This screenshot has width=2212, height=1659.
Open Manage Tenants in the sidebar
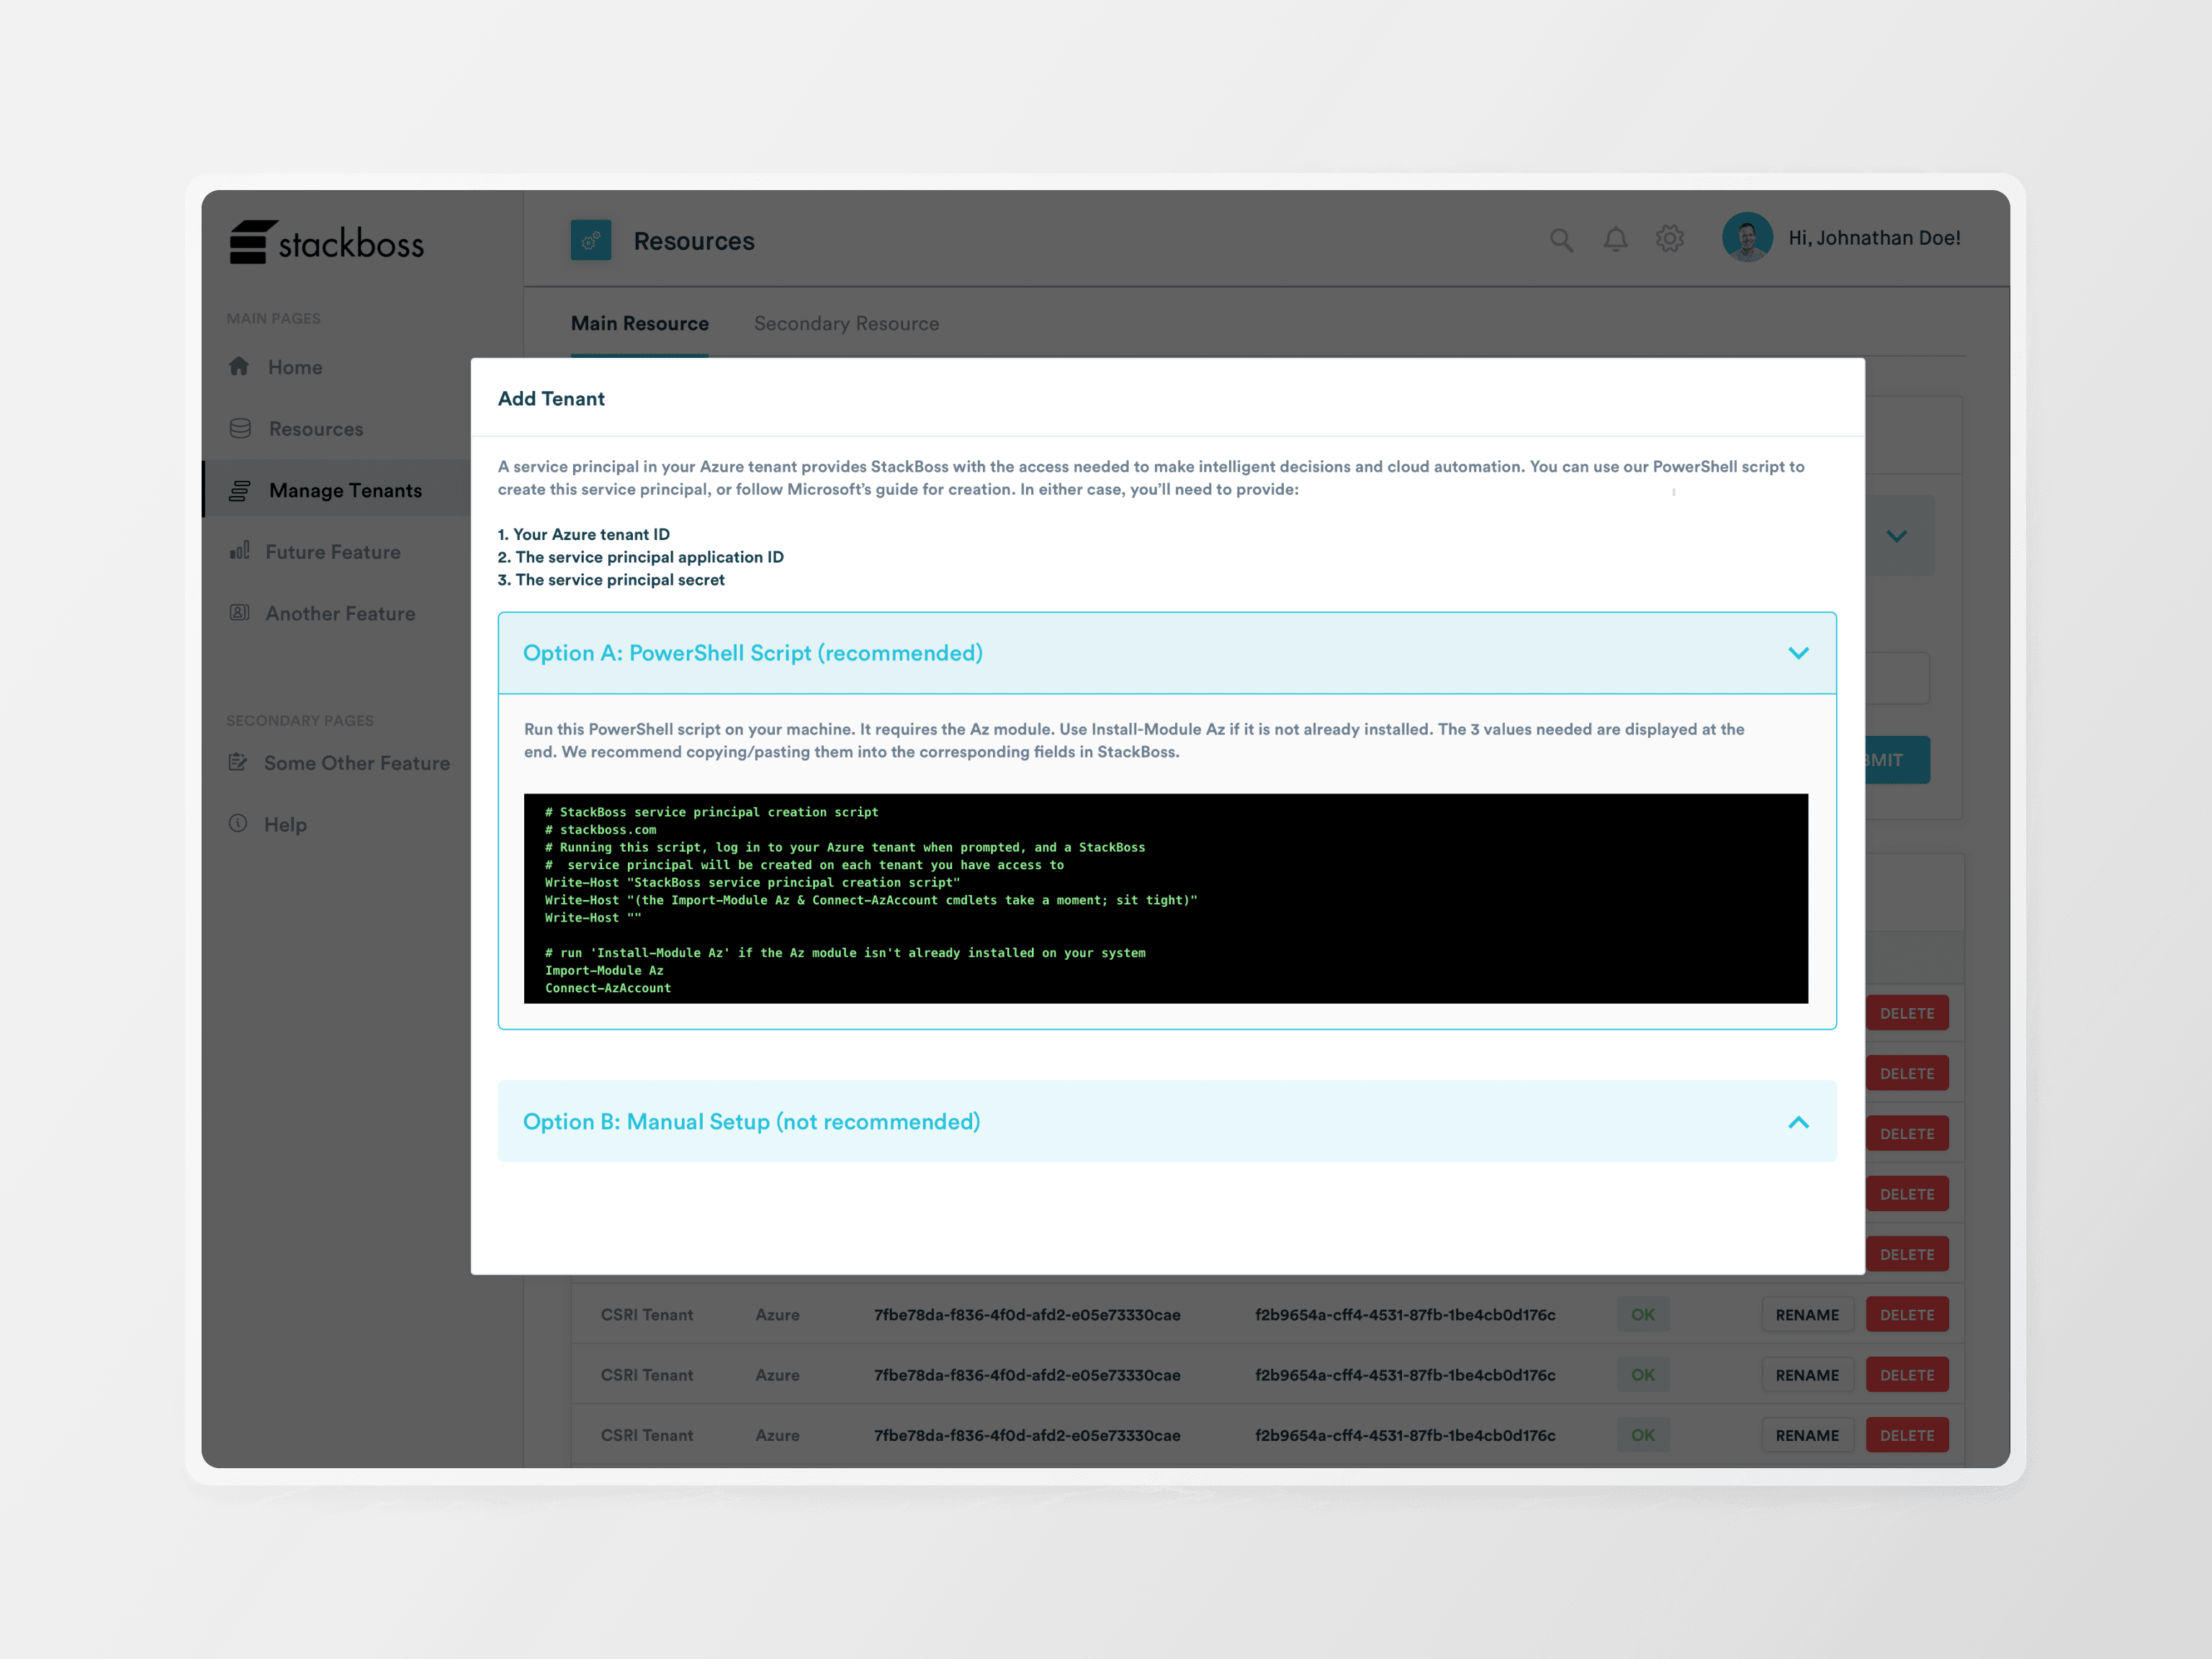[x=345, y=491]
